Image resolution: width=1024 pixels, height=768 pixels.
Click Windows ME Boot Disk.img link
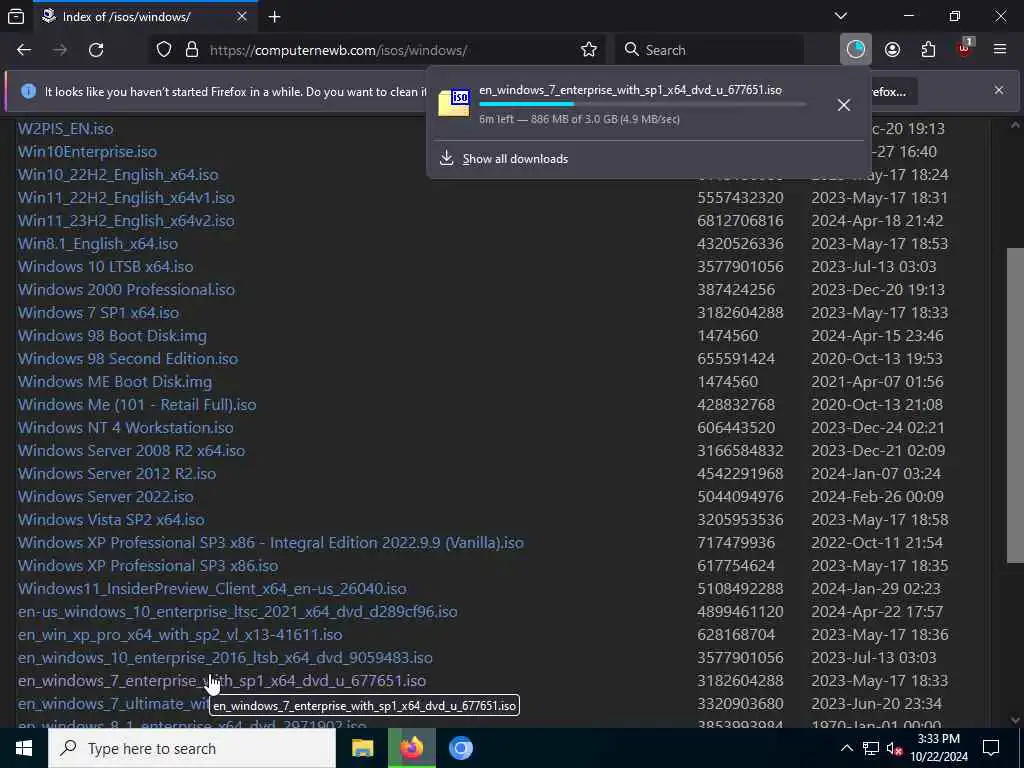[115, 381]
